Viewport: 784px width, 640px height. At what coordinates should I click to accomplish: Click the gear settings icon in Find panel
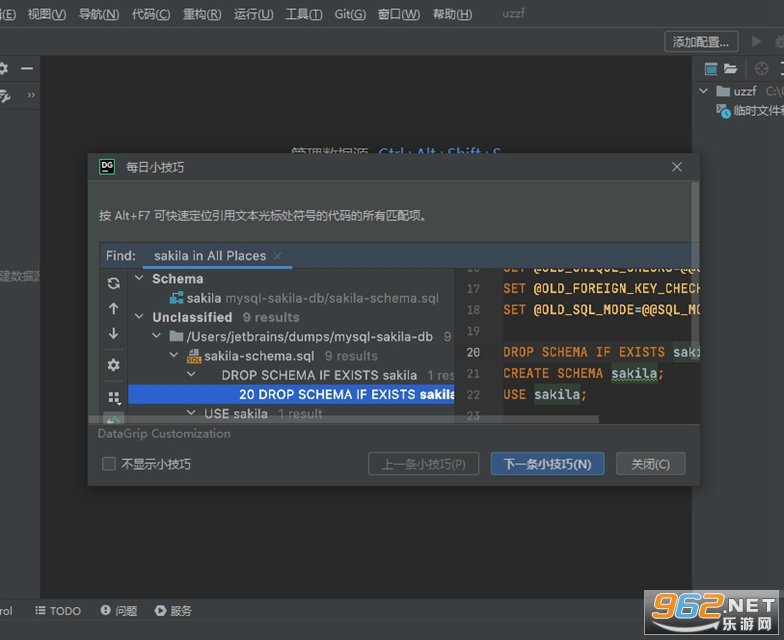114,365
